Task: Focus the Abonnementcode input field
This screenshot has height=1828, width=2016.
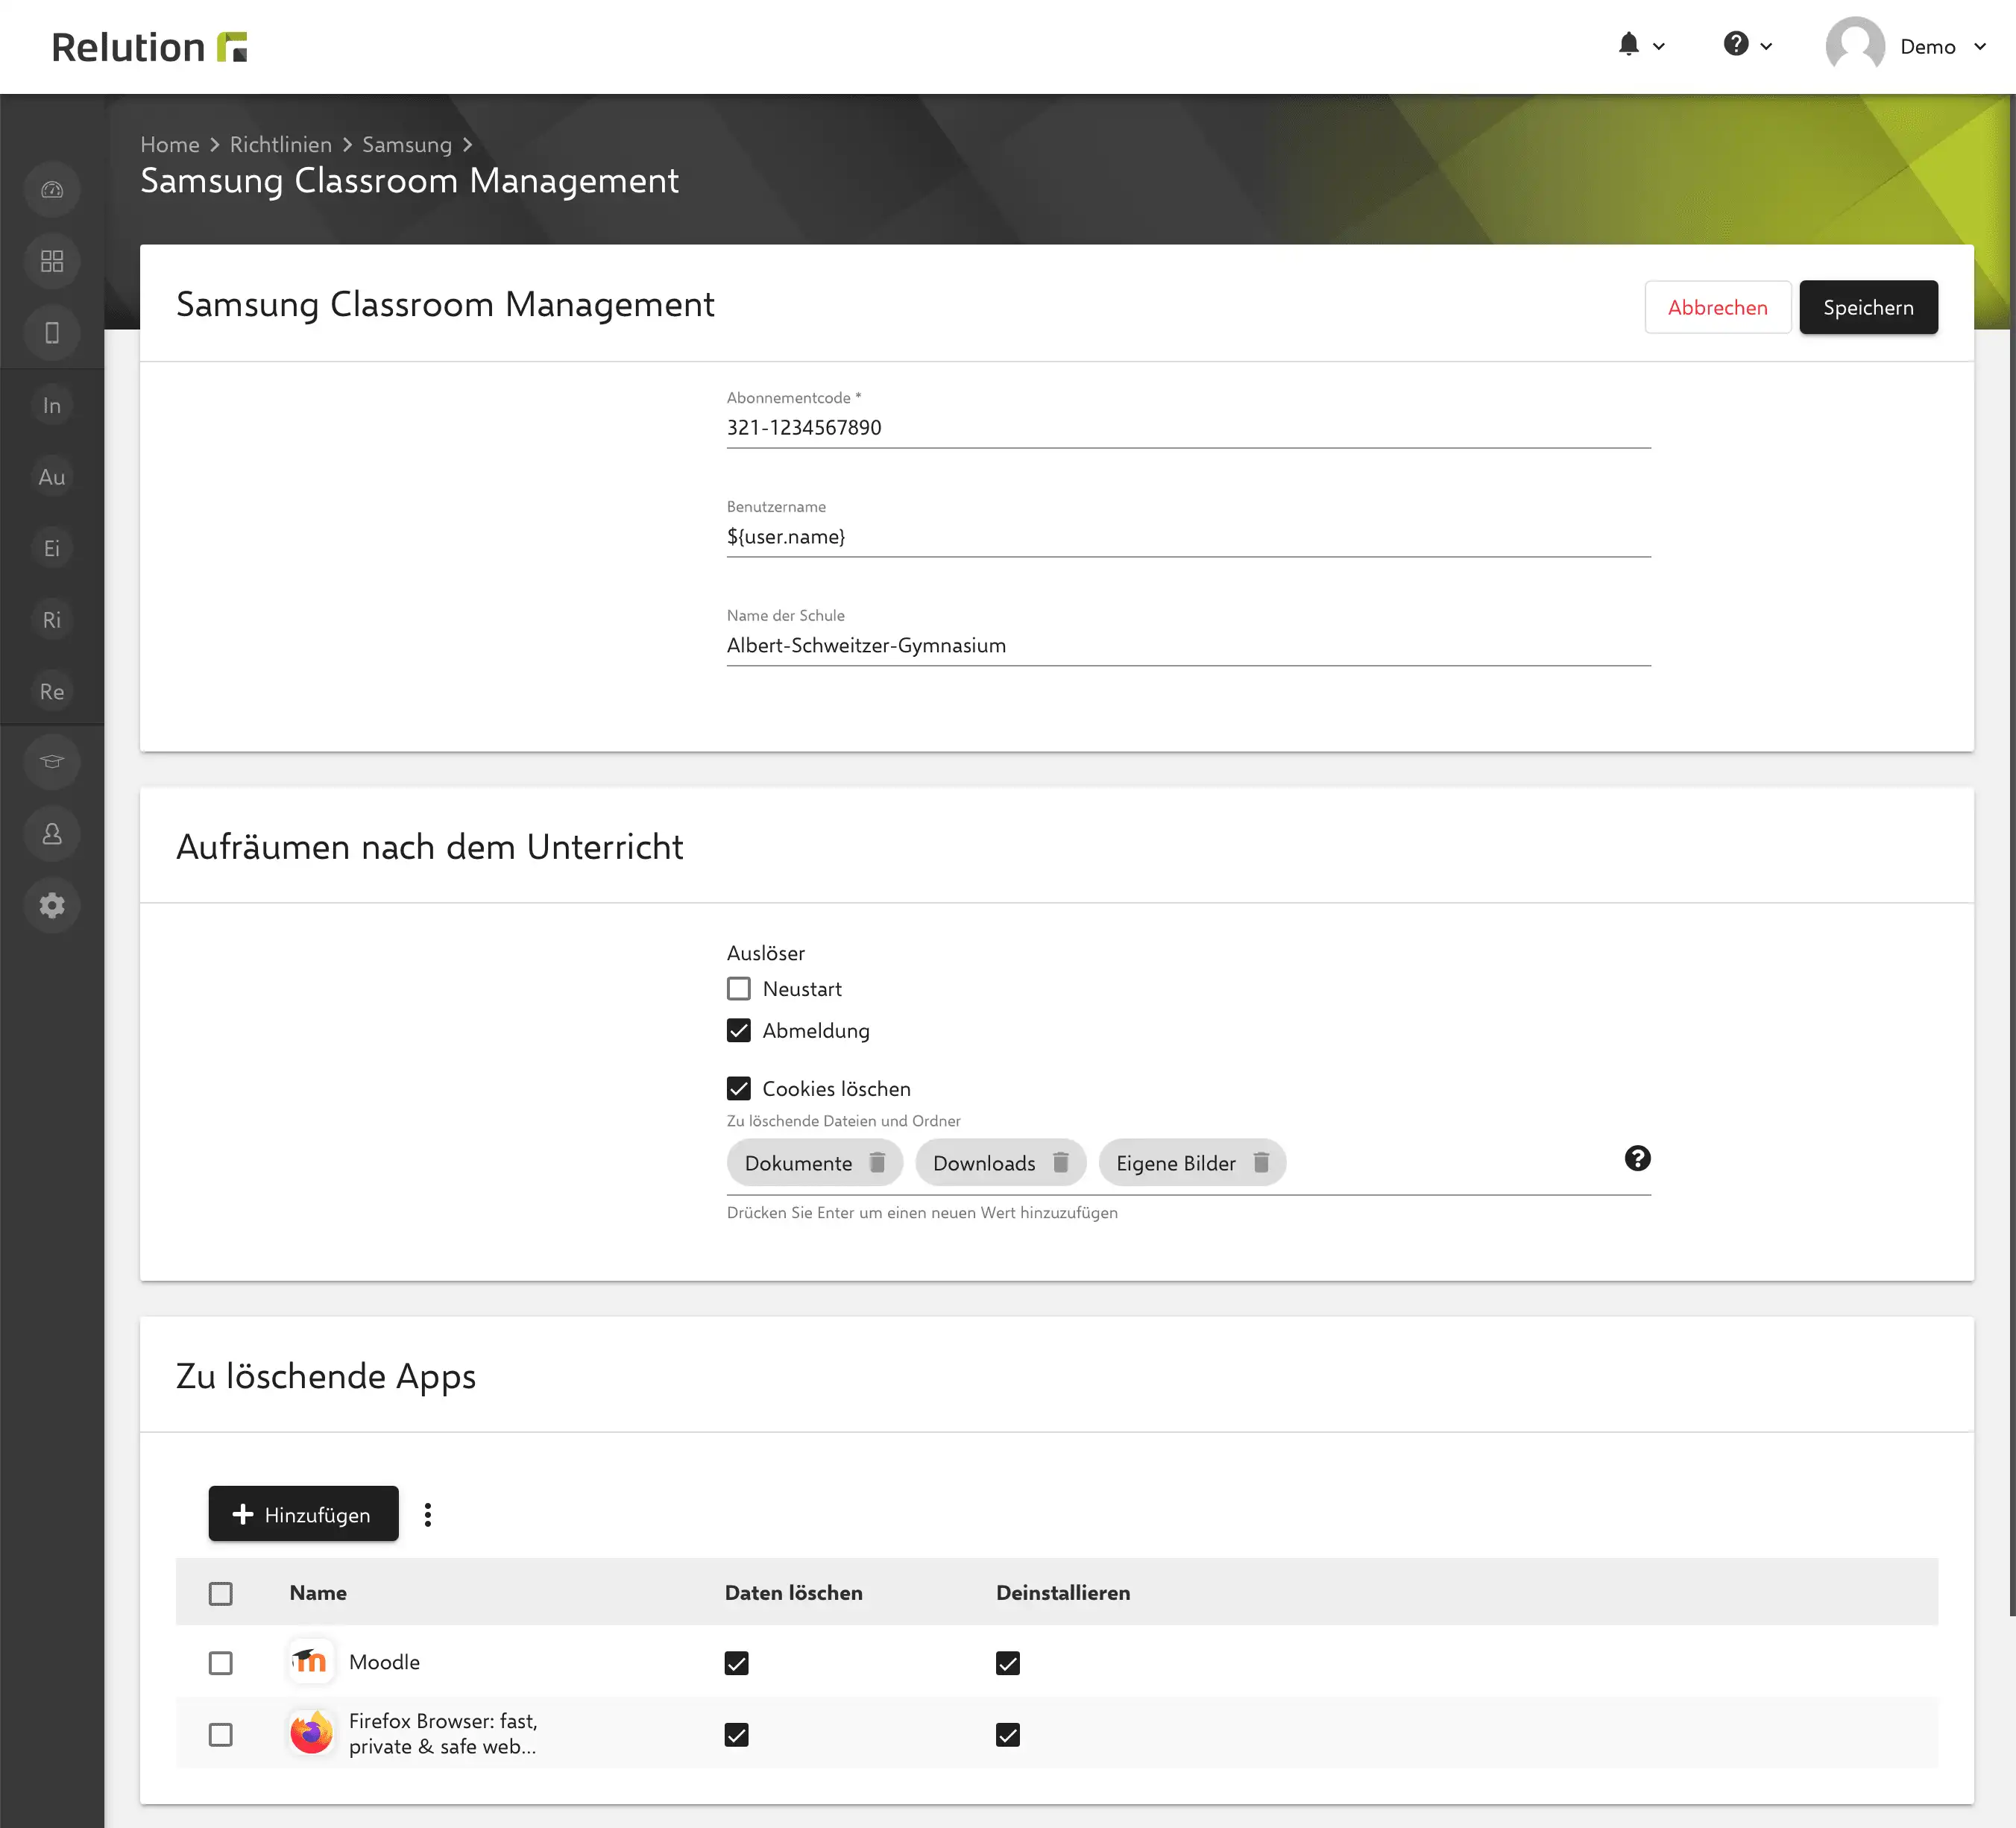Action: point(1188,428)
